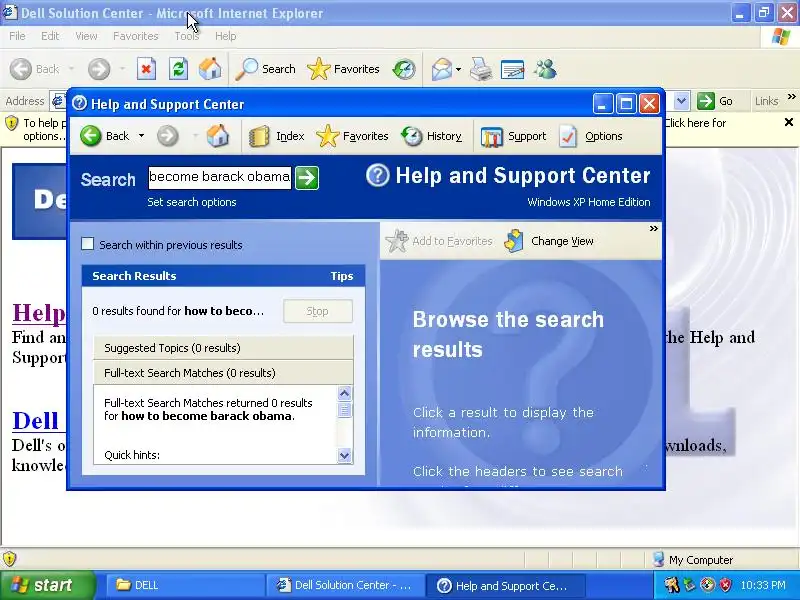This screenshot has height=600, width=800.
Task: Open Tools menu in Internet Explorer
Action: [187, 36]
